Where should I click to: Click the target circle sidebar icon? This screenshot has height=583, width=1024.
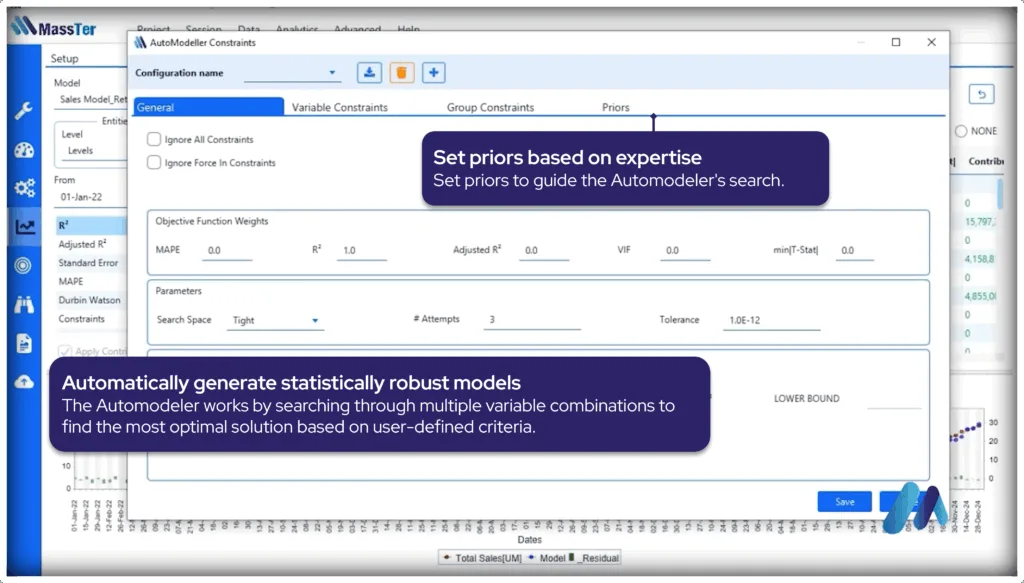pyautogui.click(x=25, y=265)
